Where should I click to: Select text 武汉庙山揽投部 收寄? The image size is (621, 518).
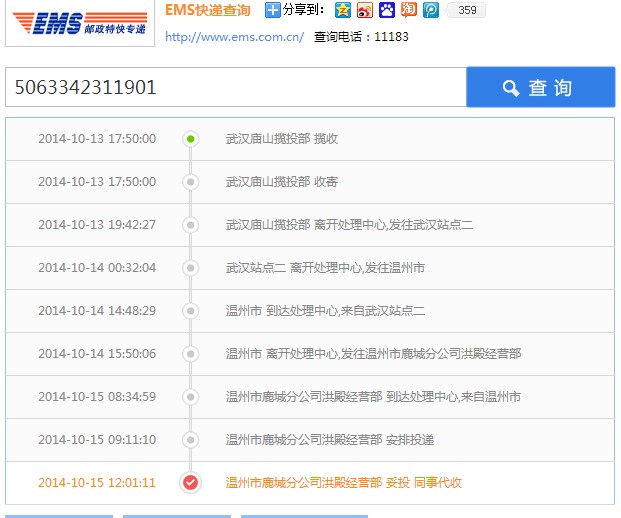coord(282,182)
